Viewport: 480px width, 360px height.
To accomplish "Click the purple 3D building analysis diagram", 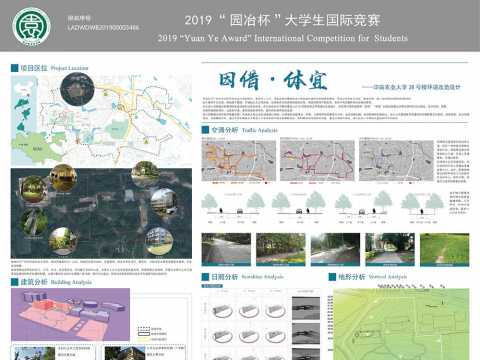I will (70, 314).
